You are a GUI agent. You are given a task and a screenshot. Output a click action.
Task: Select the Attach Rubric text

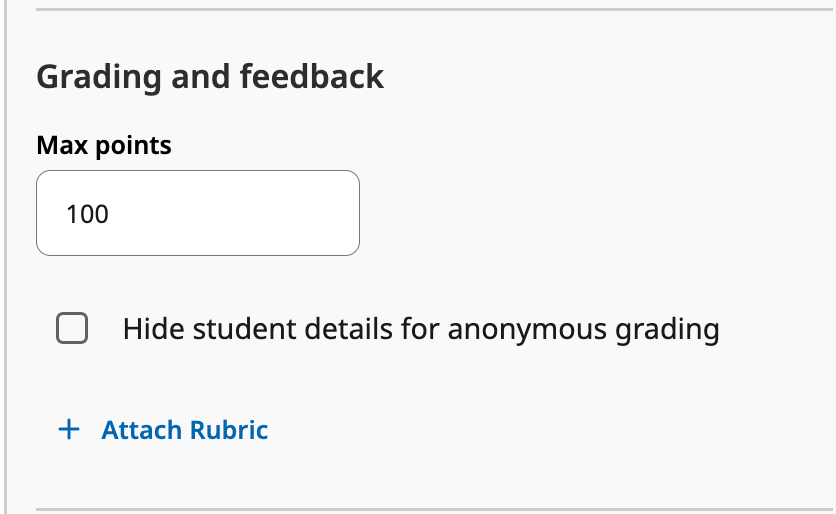pyautogui.click(x=184, y=430)
